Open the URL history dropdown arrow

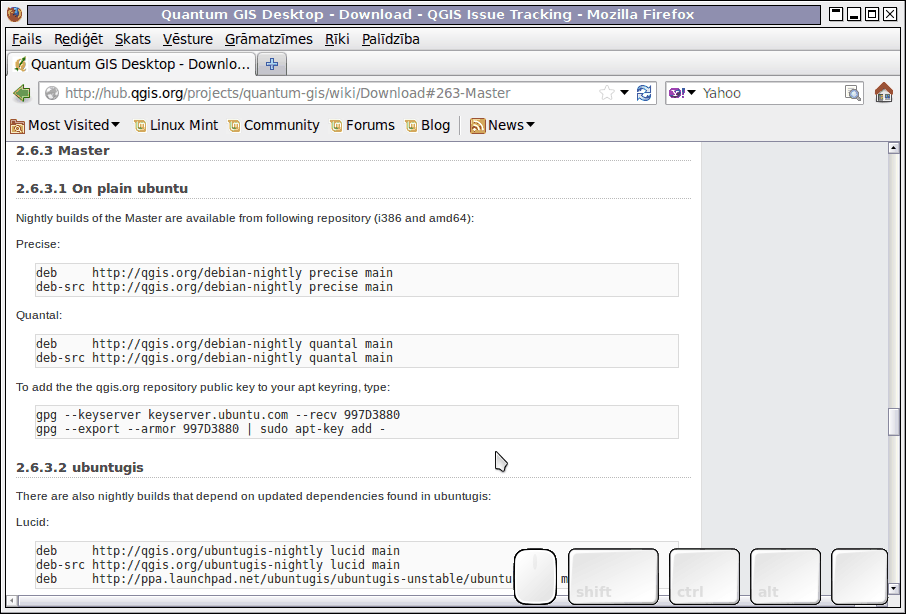[625, 93]
